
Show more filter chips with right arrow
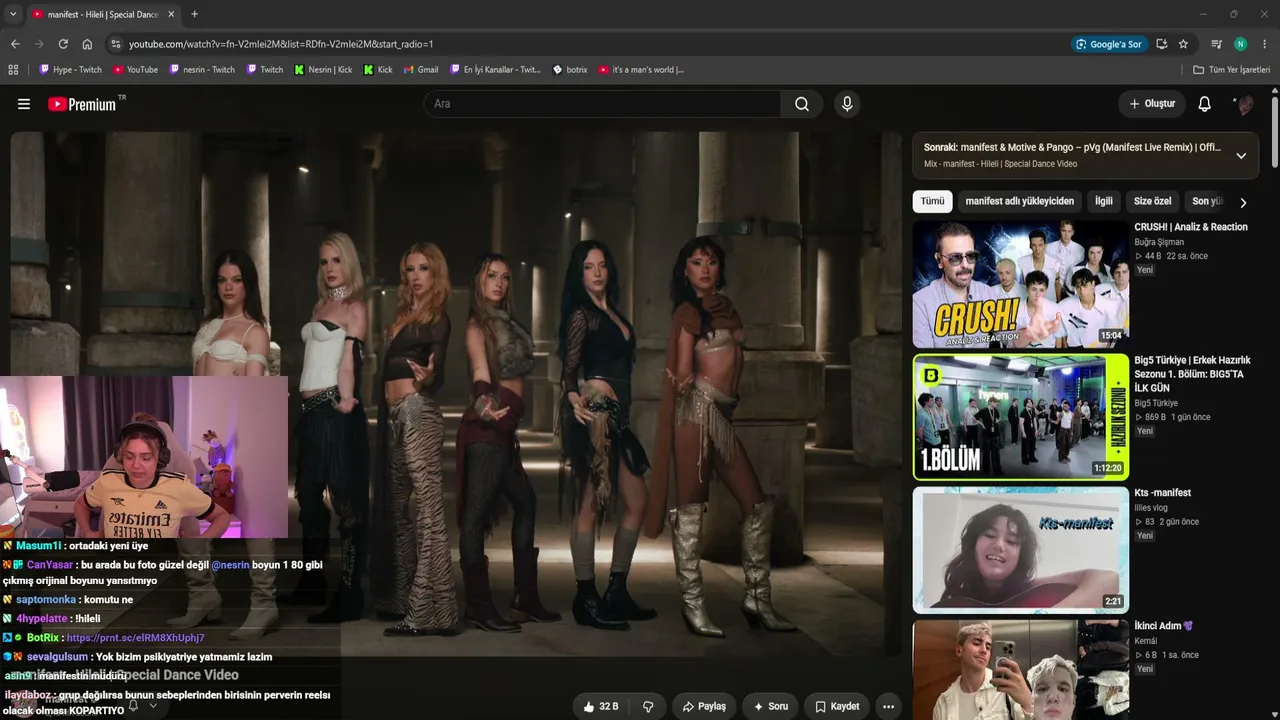(x=1243, y=202)
